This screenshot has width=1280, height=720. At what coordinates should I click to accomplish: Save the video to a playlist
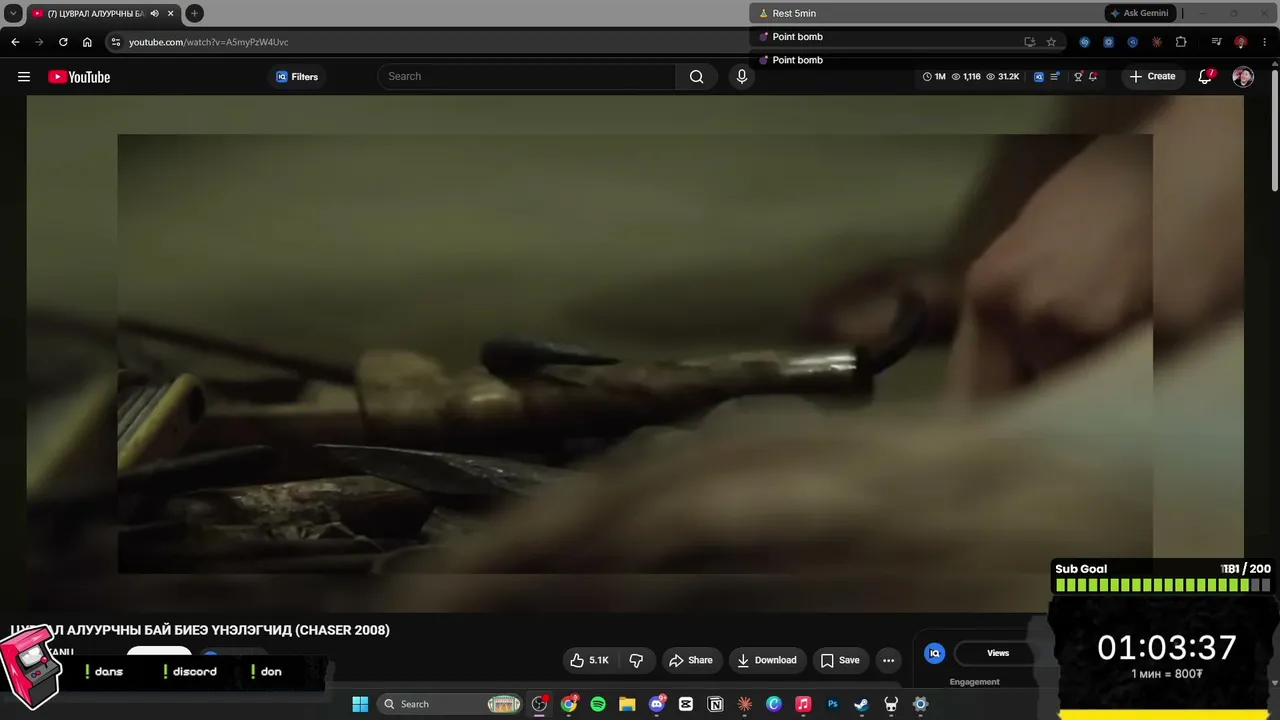(840, 660)
